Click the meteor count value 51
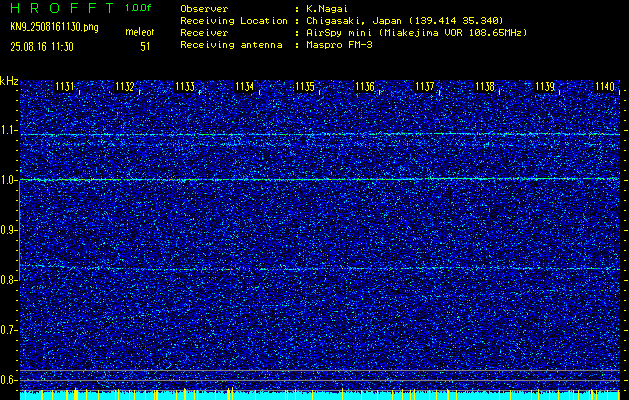 (x=145, y=47)
